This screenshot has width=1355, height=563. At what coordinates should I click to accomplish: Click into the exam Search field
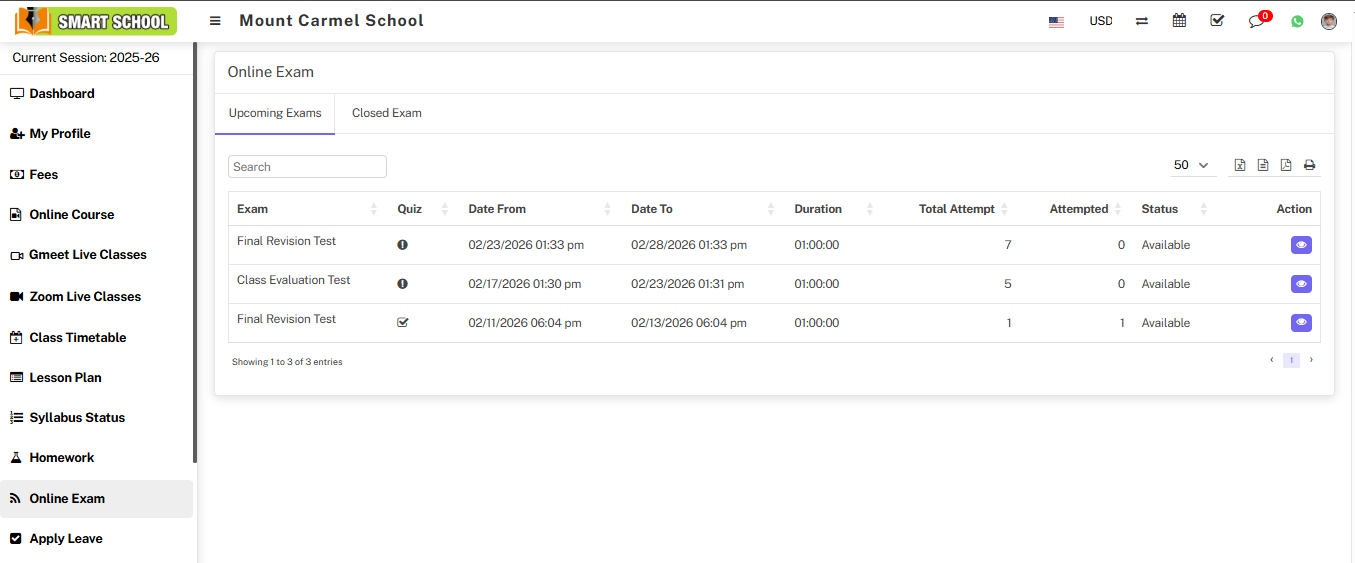307,167
